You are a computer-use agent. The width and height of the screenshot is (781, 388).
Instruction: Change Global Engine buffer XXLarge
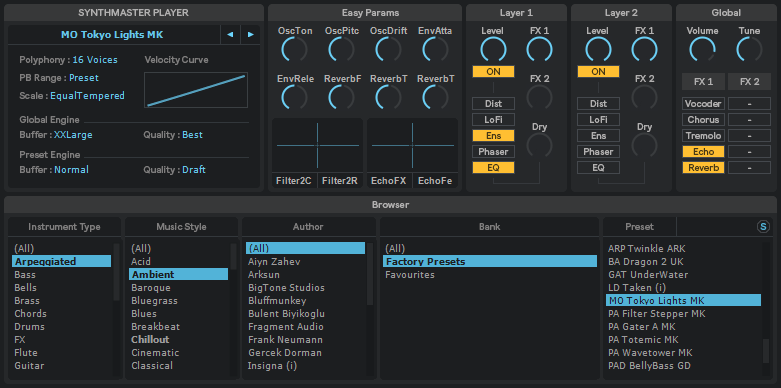(73, 135)
